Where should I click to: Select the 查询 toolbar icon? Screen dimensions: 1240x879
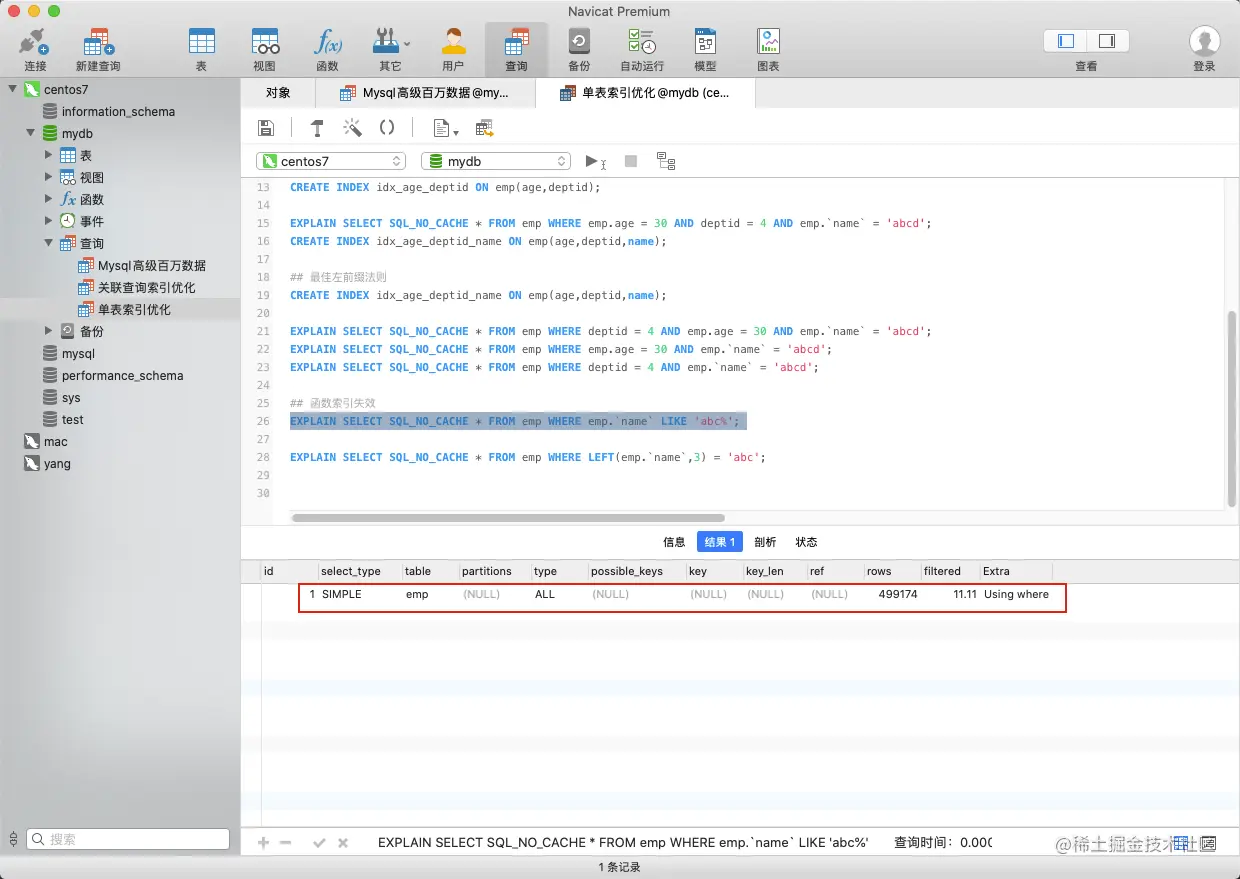point(516,49)
